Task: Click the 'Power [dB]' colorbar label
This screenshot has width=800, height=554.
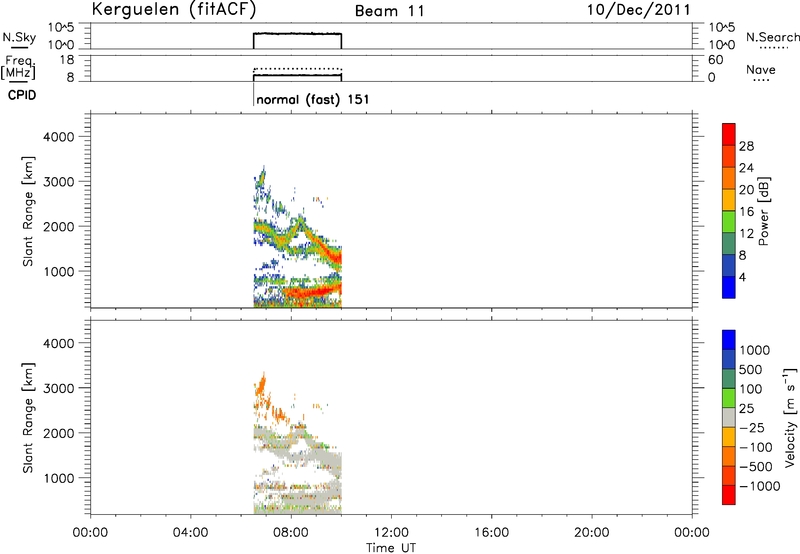Action: pos(763,211)
